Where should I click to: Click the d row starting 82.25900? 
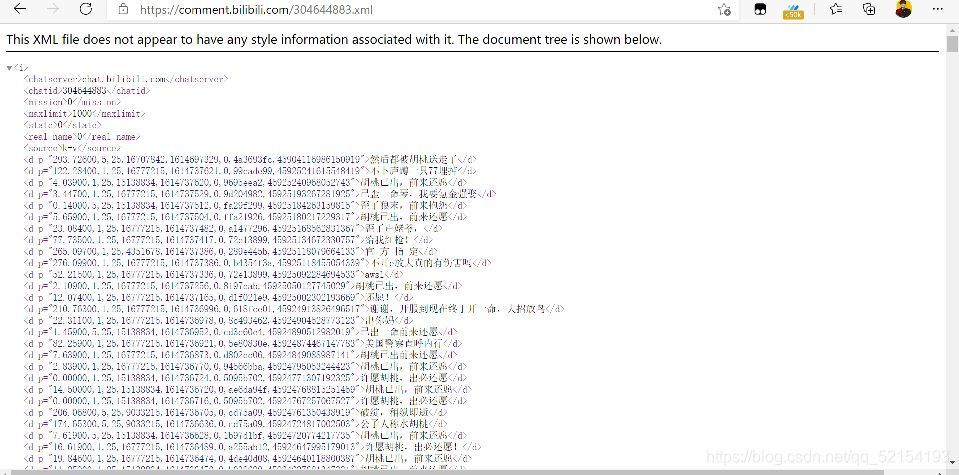click(x=243, y=344)
